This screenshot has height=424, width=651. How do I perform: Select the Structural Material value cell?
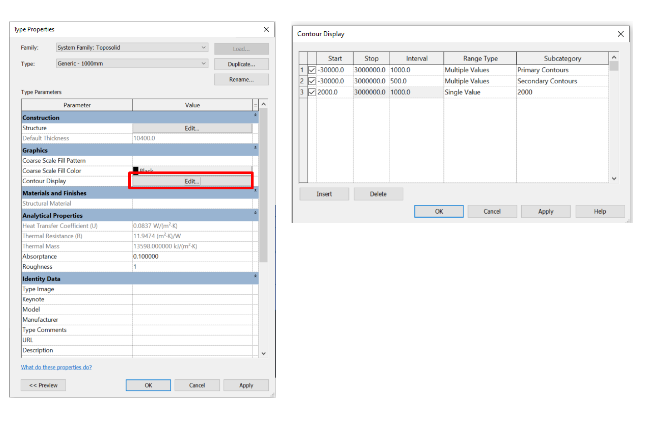click(x=192, y=203)
